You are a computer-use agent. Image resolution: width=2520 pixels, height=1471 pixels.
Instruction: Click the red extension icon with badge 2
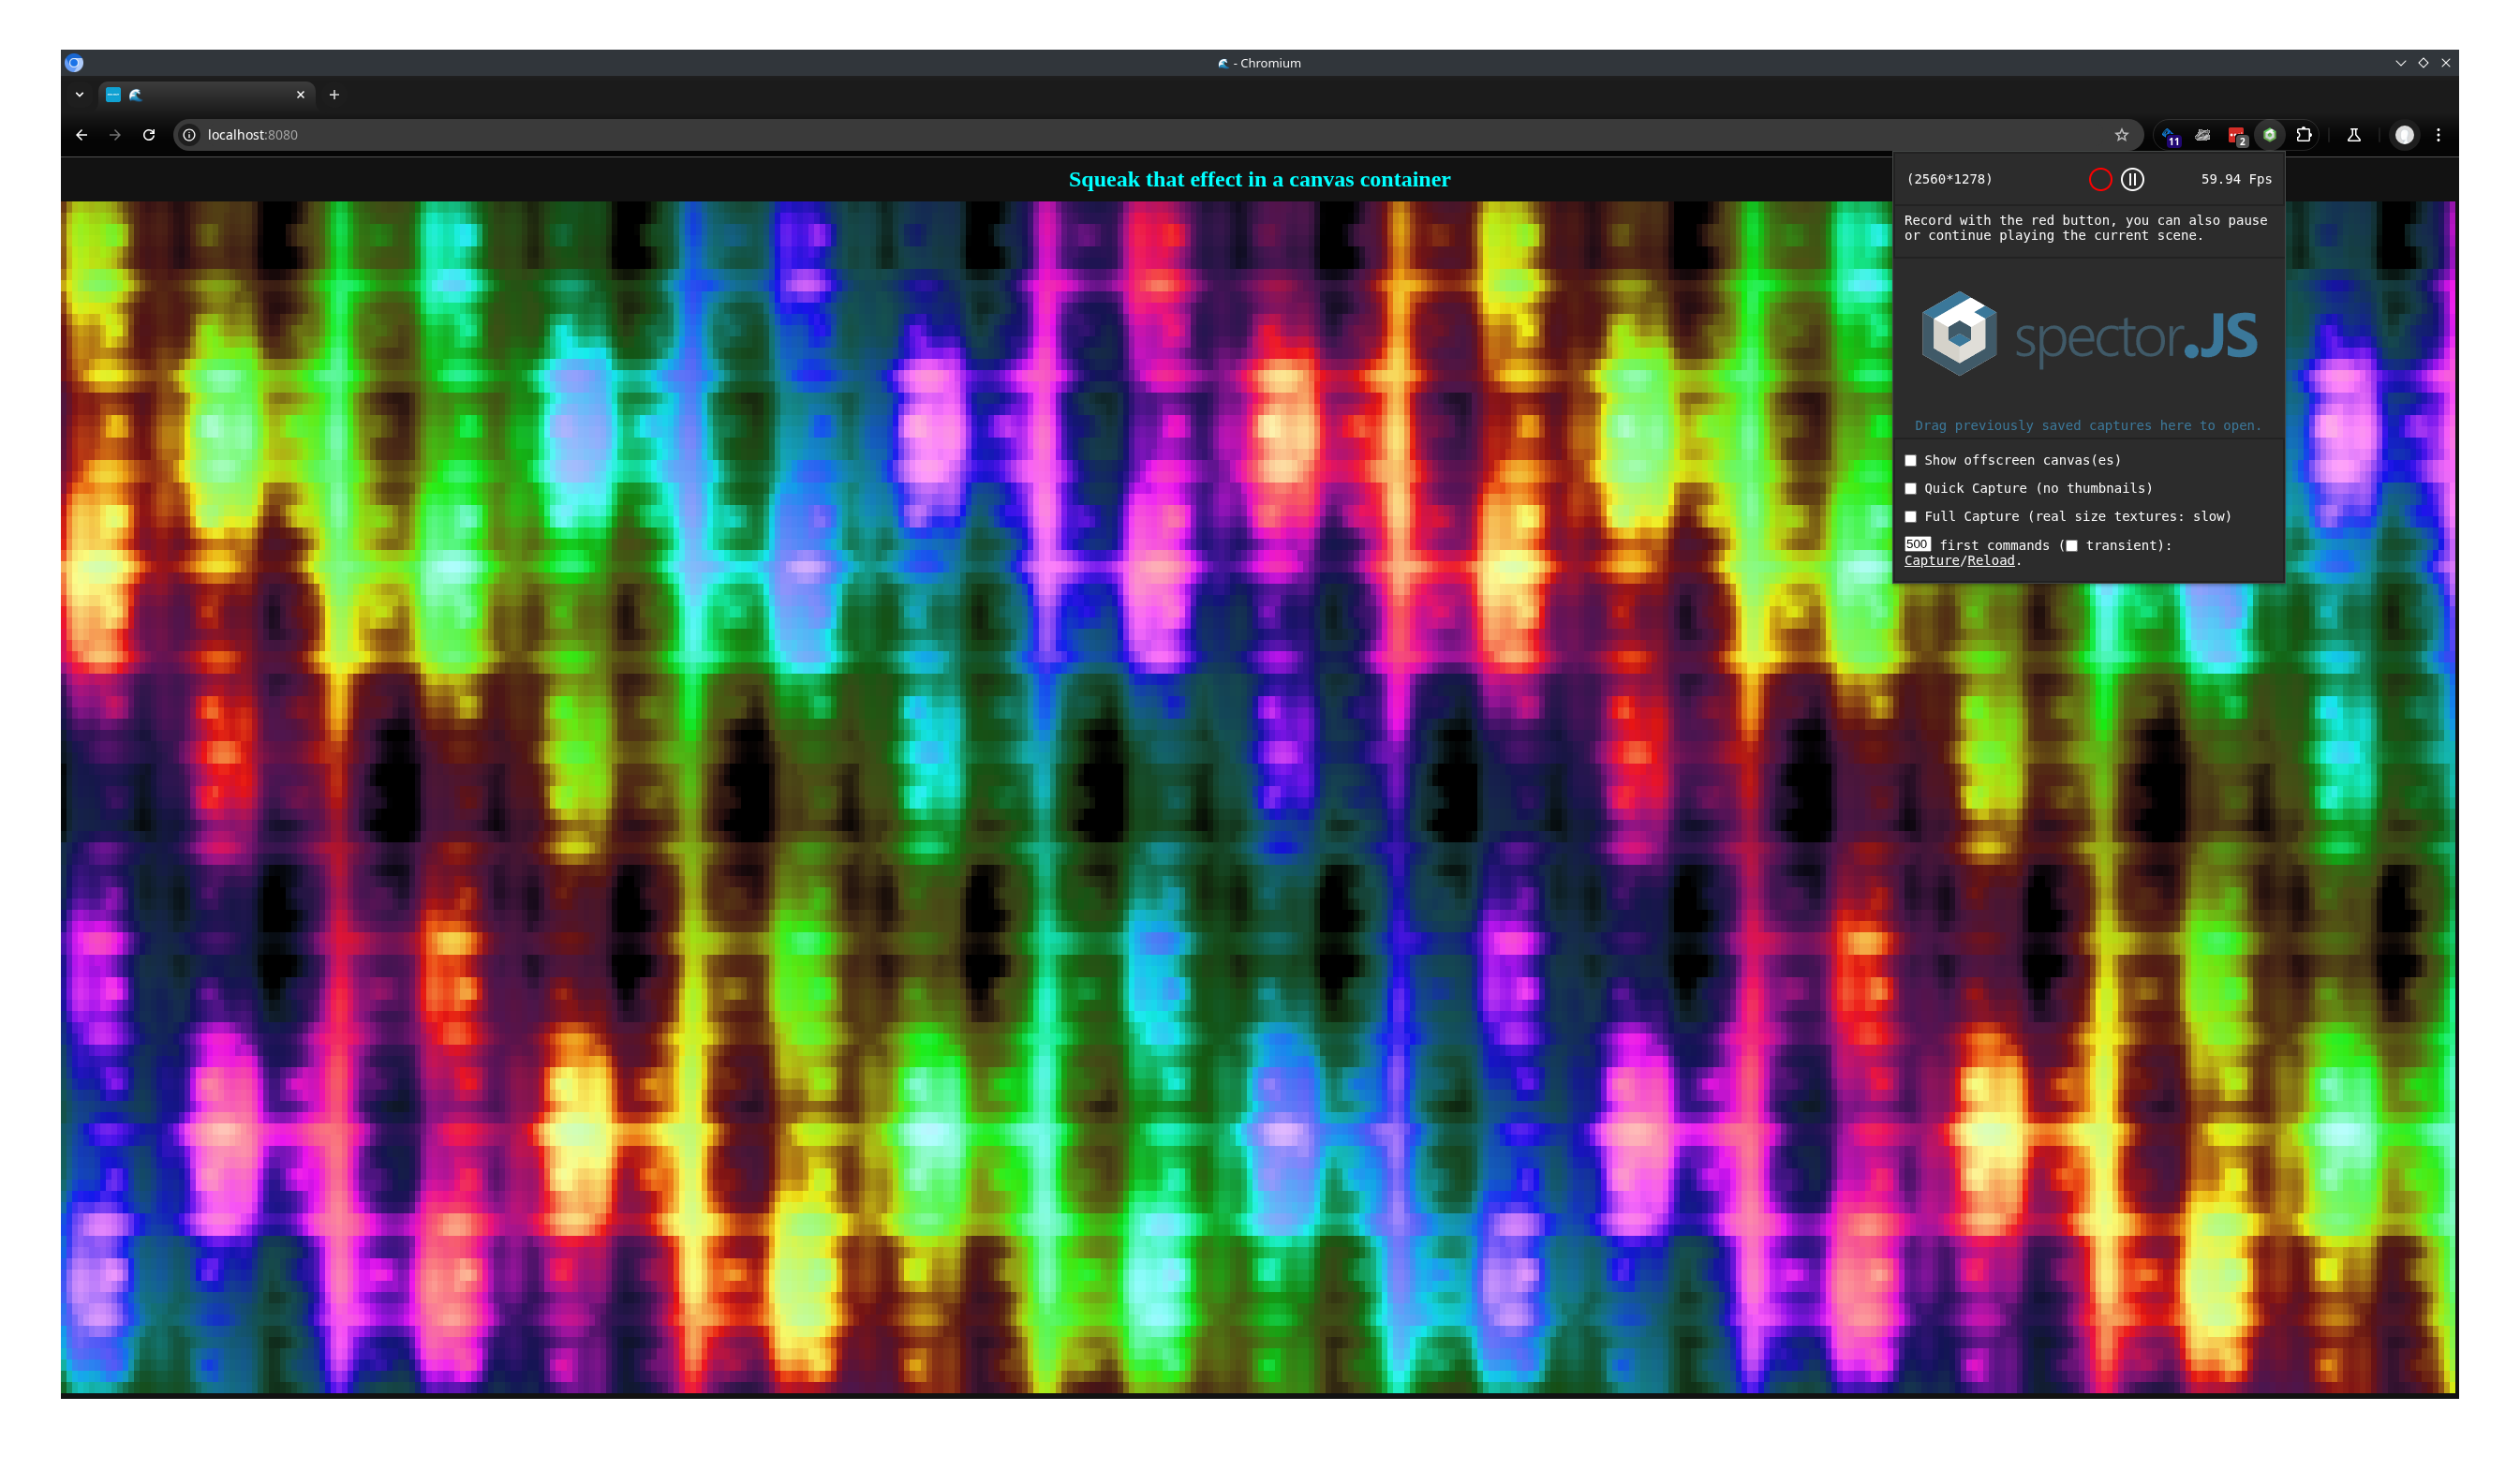click(x=2236, y=135)
